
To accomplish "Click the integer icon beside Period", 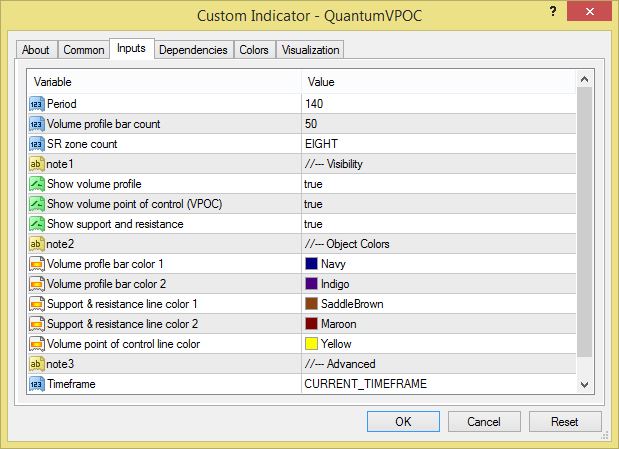I will coord(37,104).
